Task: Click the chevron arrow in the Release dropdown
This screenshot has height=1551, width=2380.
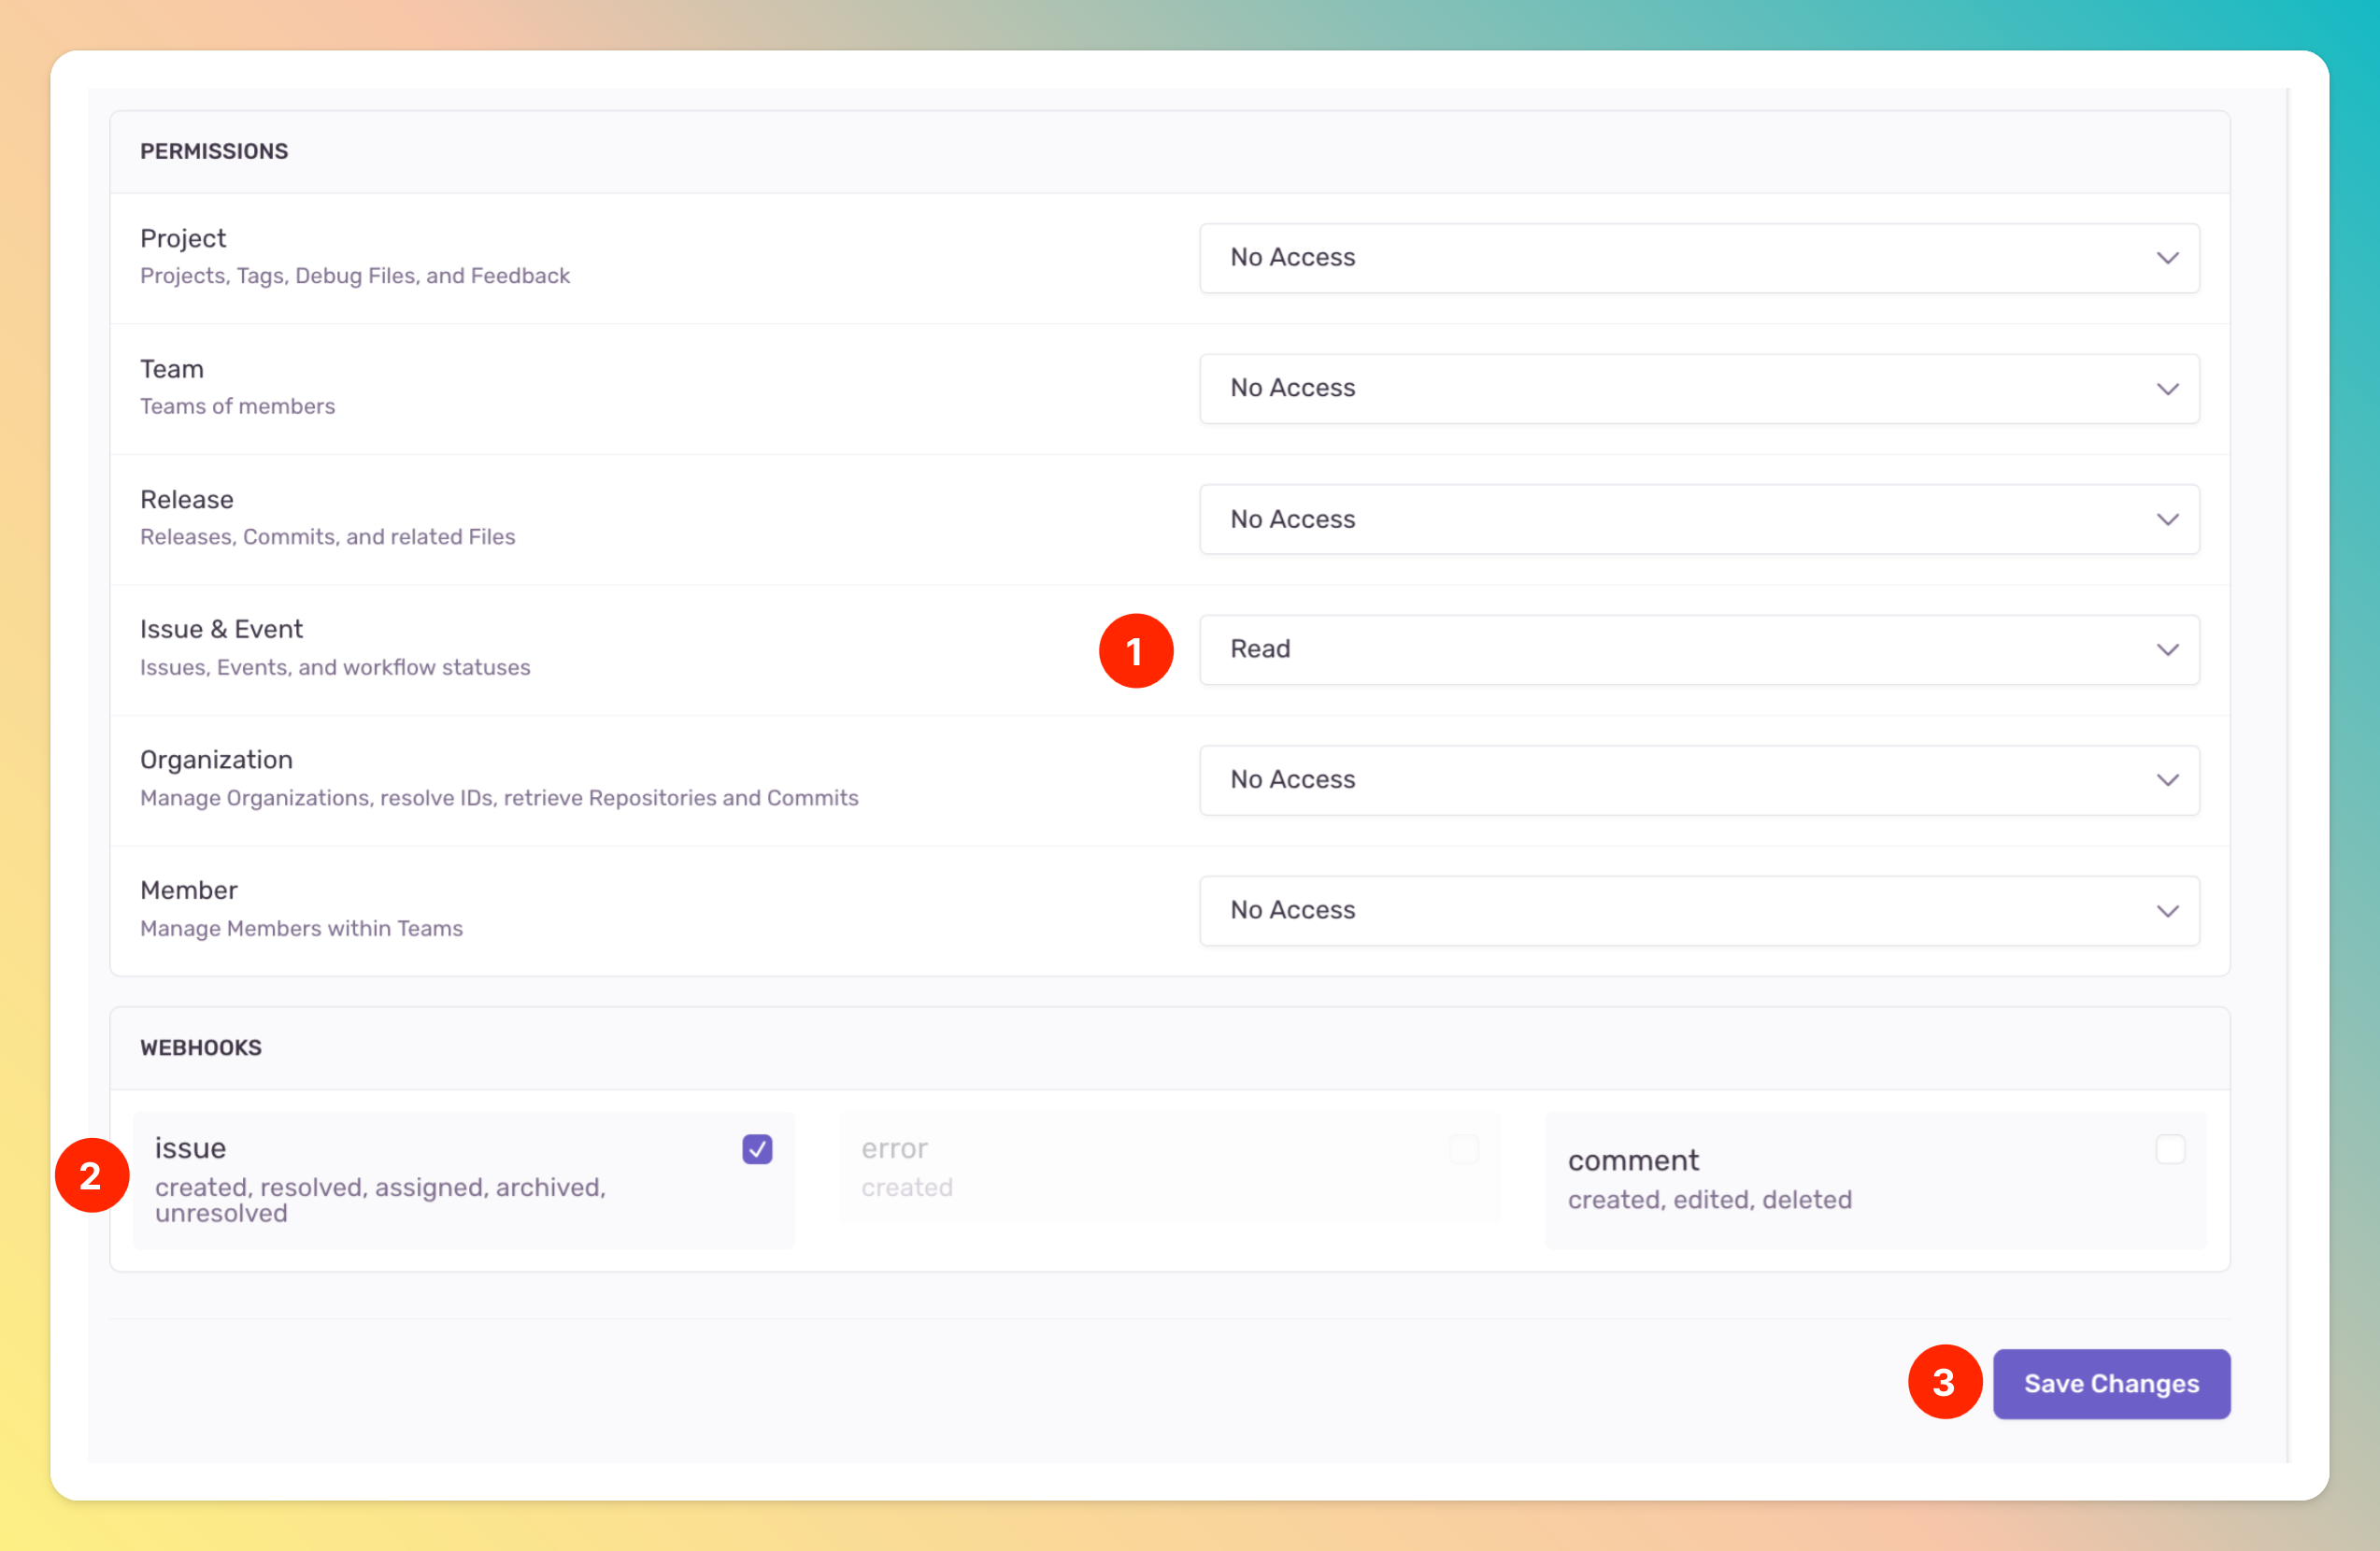Action: [2167, 519]
